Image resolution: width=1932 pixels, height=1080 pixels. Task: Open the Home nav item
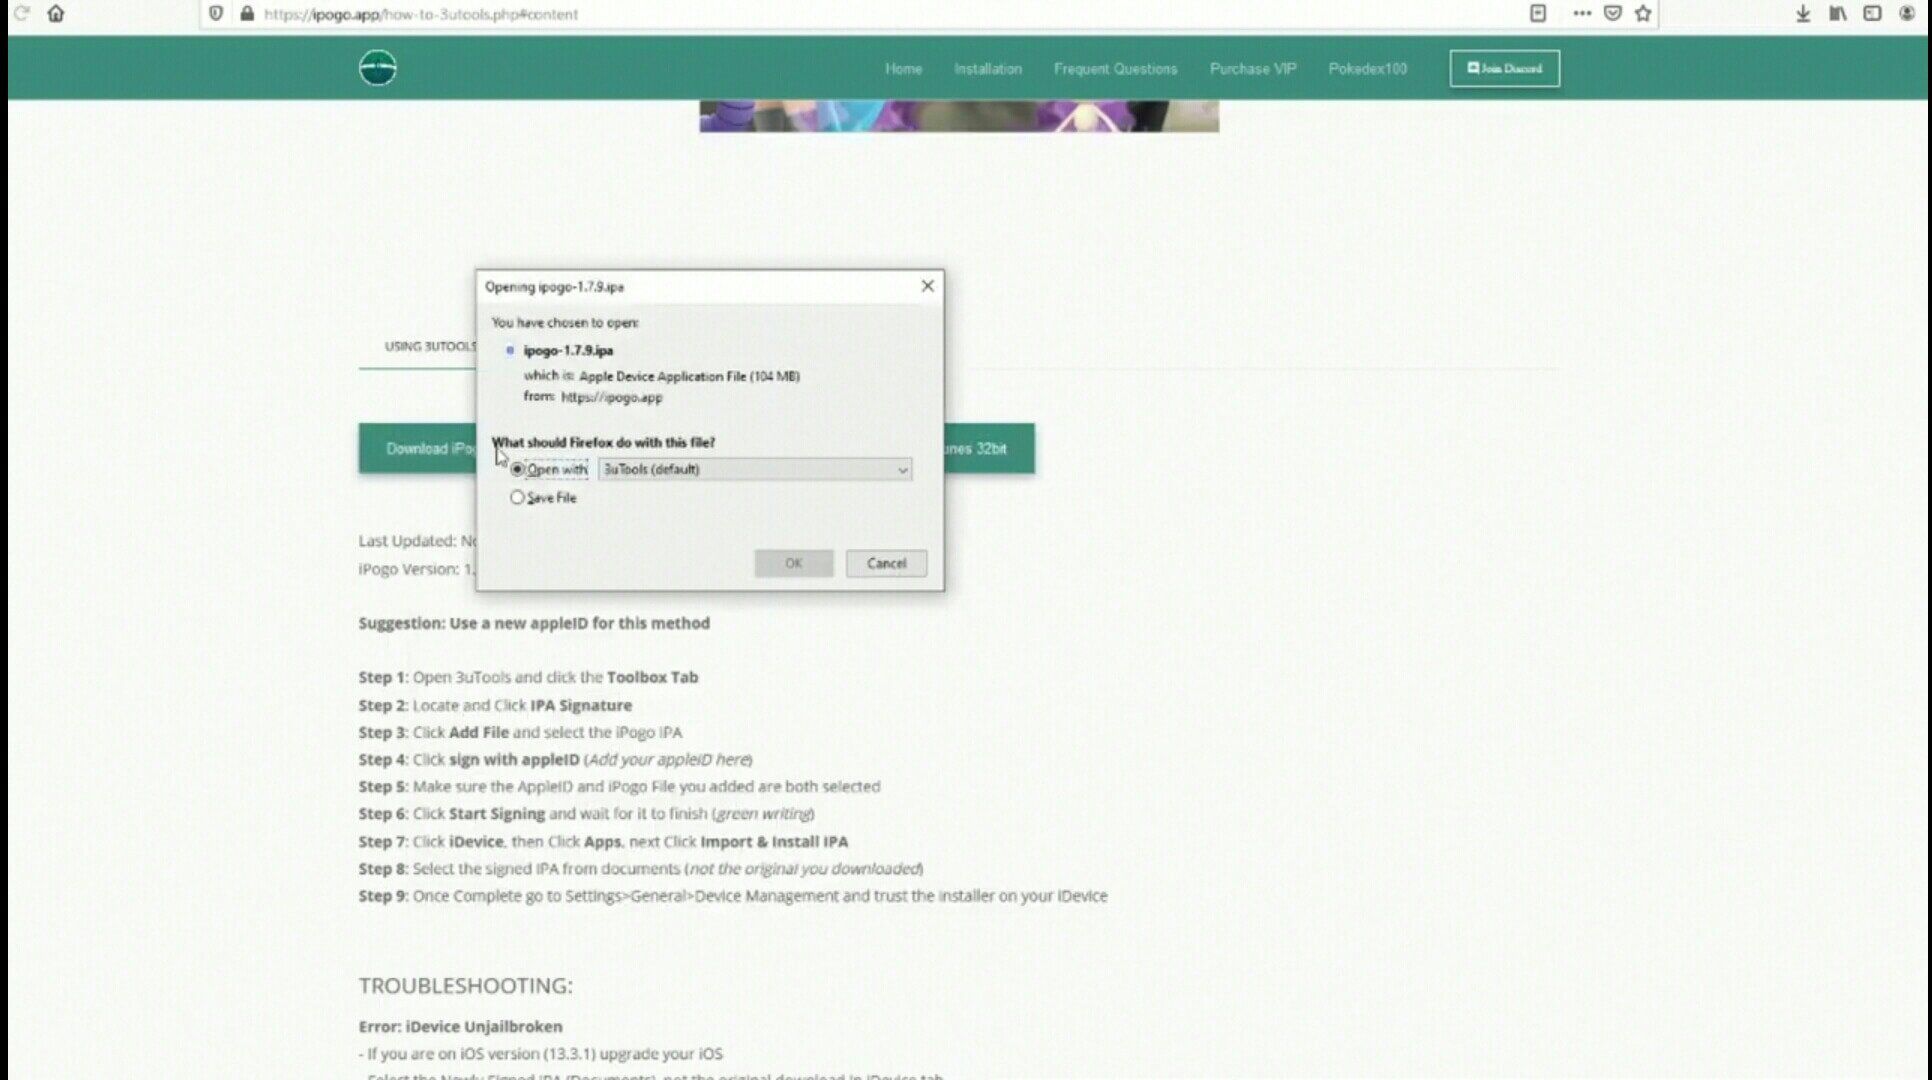click(x=903, y=69)
